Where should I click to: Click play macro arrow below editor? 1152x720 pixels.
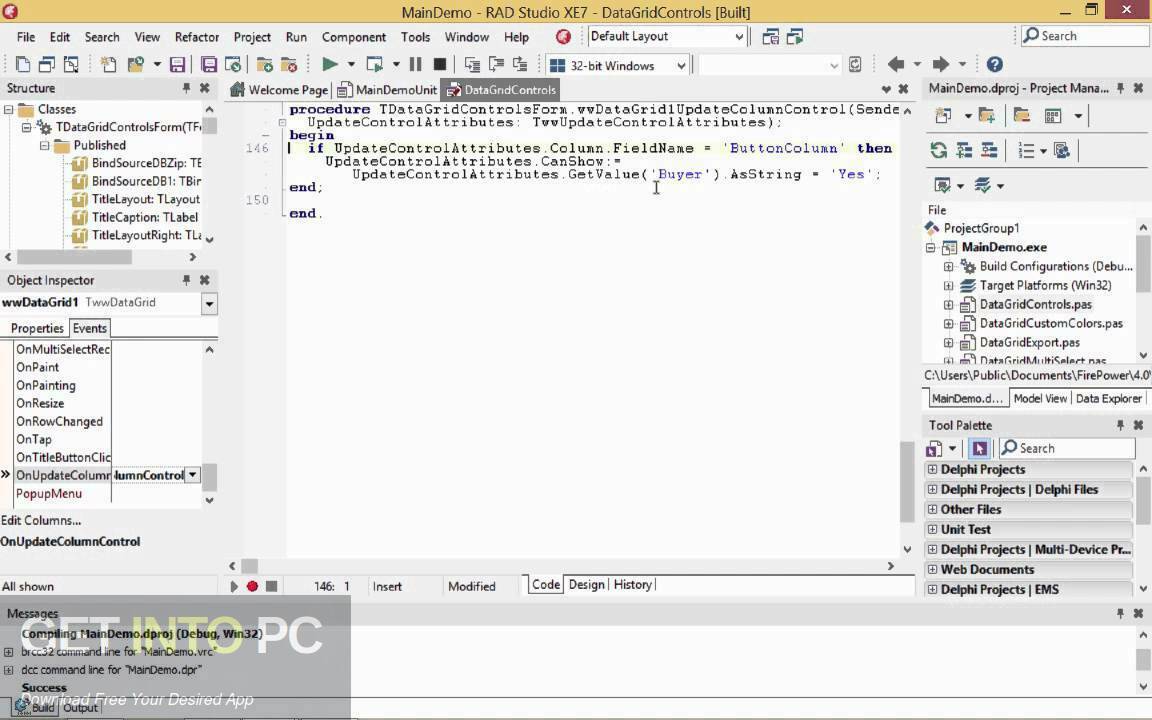(234, 586)
